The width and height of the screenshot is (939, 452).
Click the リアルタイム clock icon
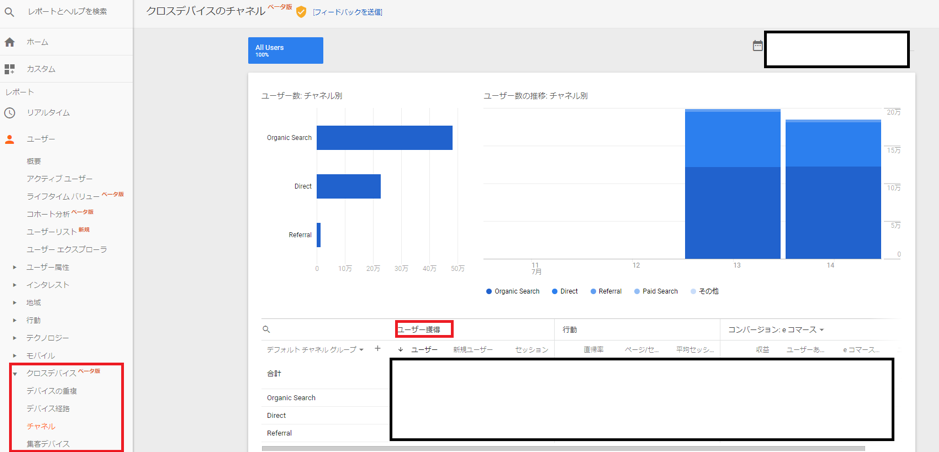[x=10, y=113]
